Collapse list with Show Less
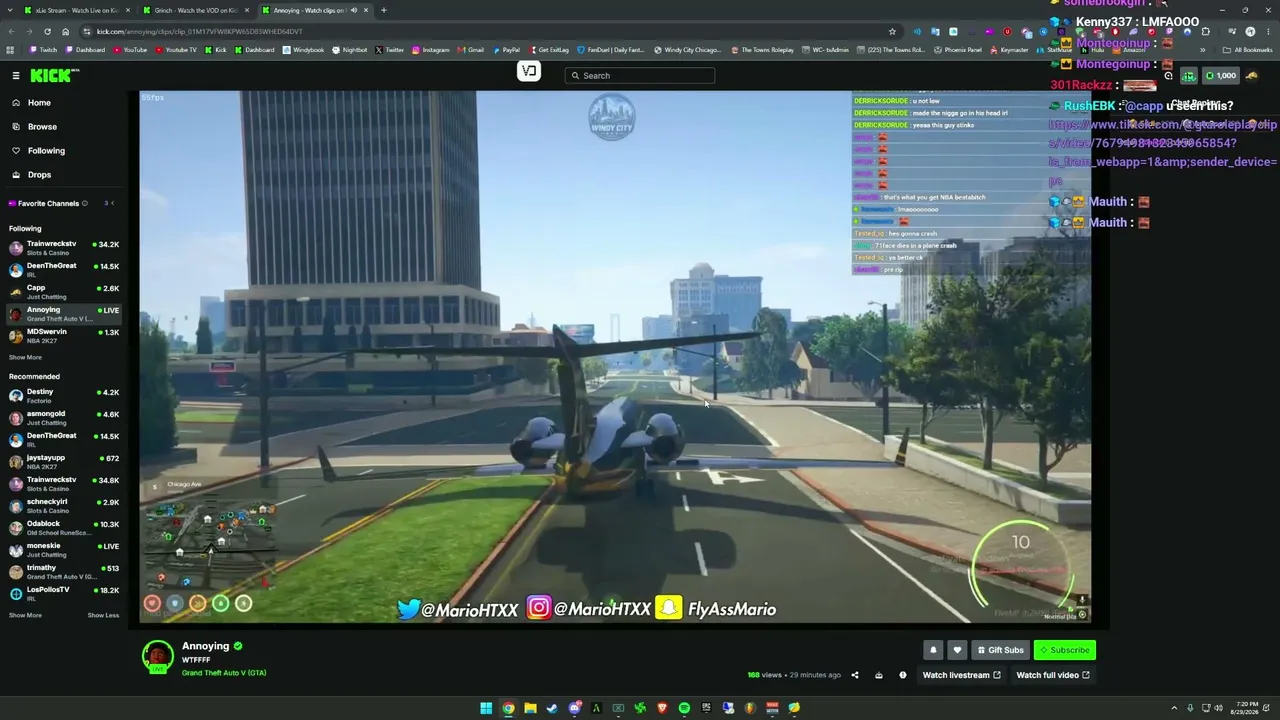 click(x=103, y=615)
